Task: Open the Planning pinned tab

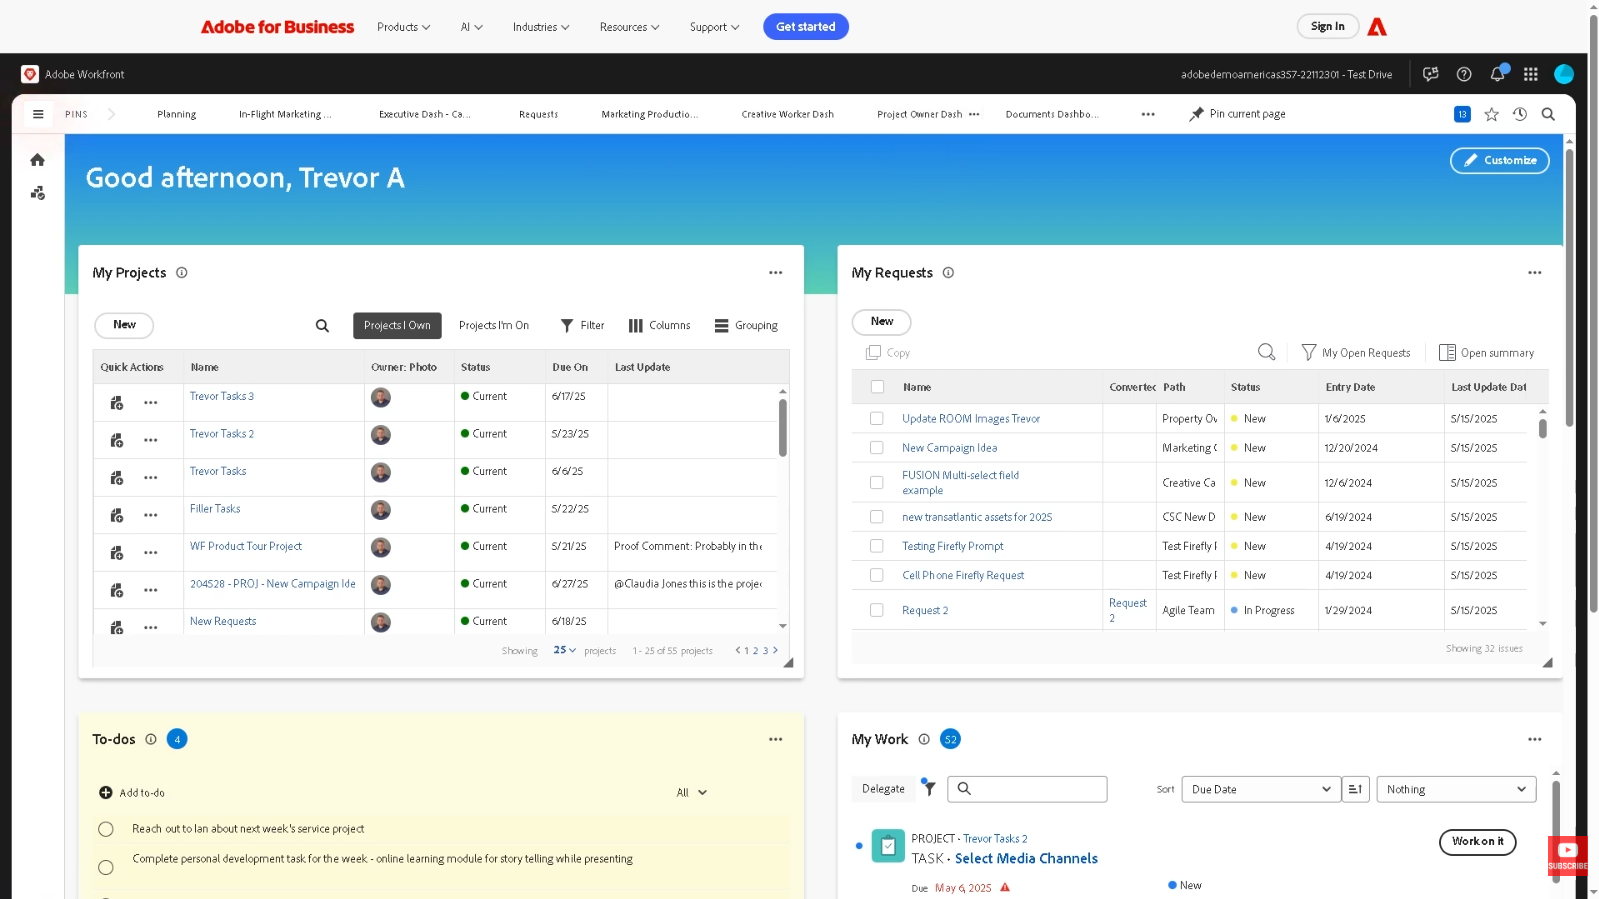Action: pyautogui.click(x=177, y=114)
